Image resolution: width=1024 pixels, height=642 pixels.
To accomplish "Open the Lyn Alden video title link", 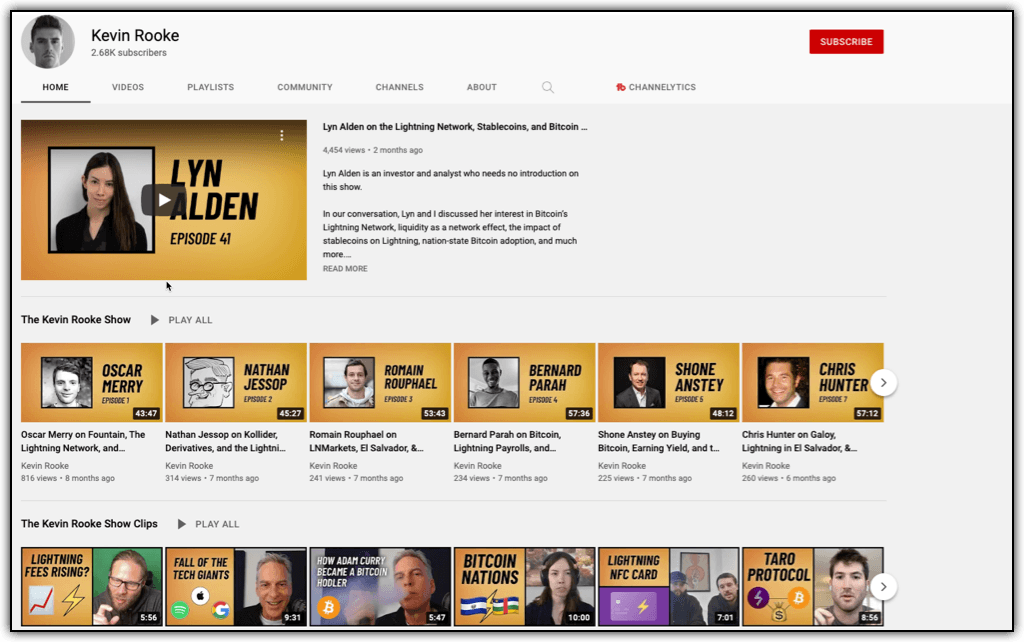I will pyautogui.click(x=455, y=127).
